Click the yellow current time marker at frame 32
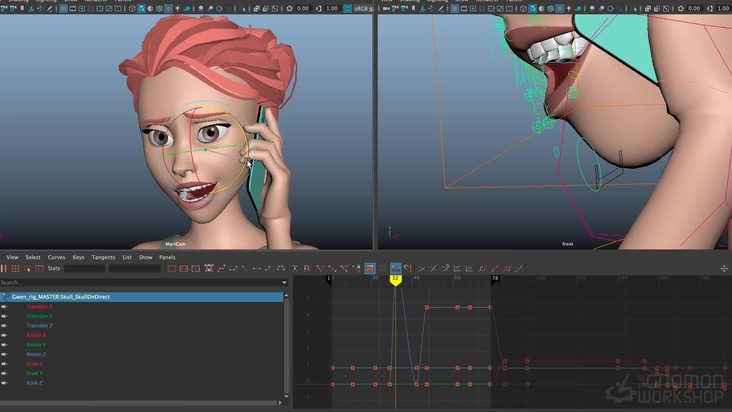 coord(396,279)
